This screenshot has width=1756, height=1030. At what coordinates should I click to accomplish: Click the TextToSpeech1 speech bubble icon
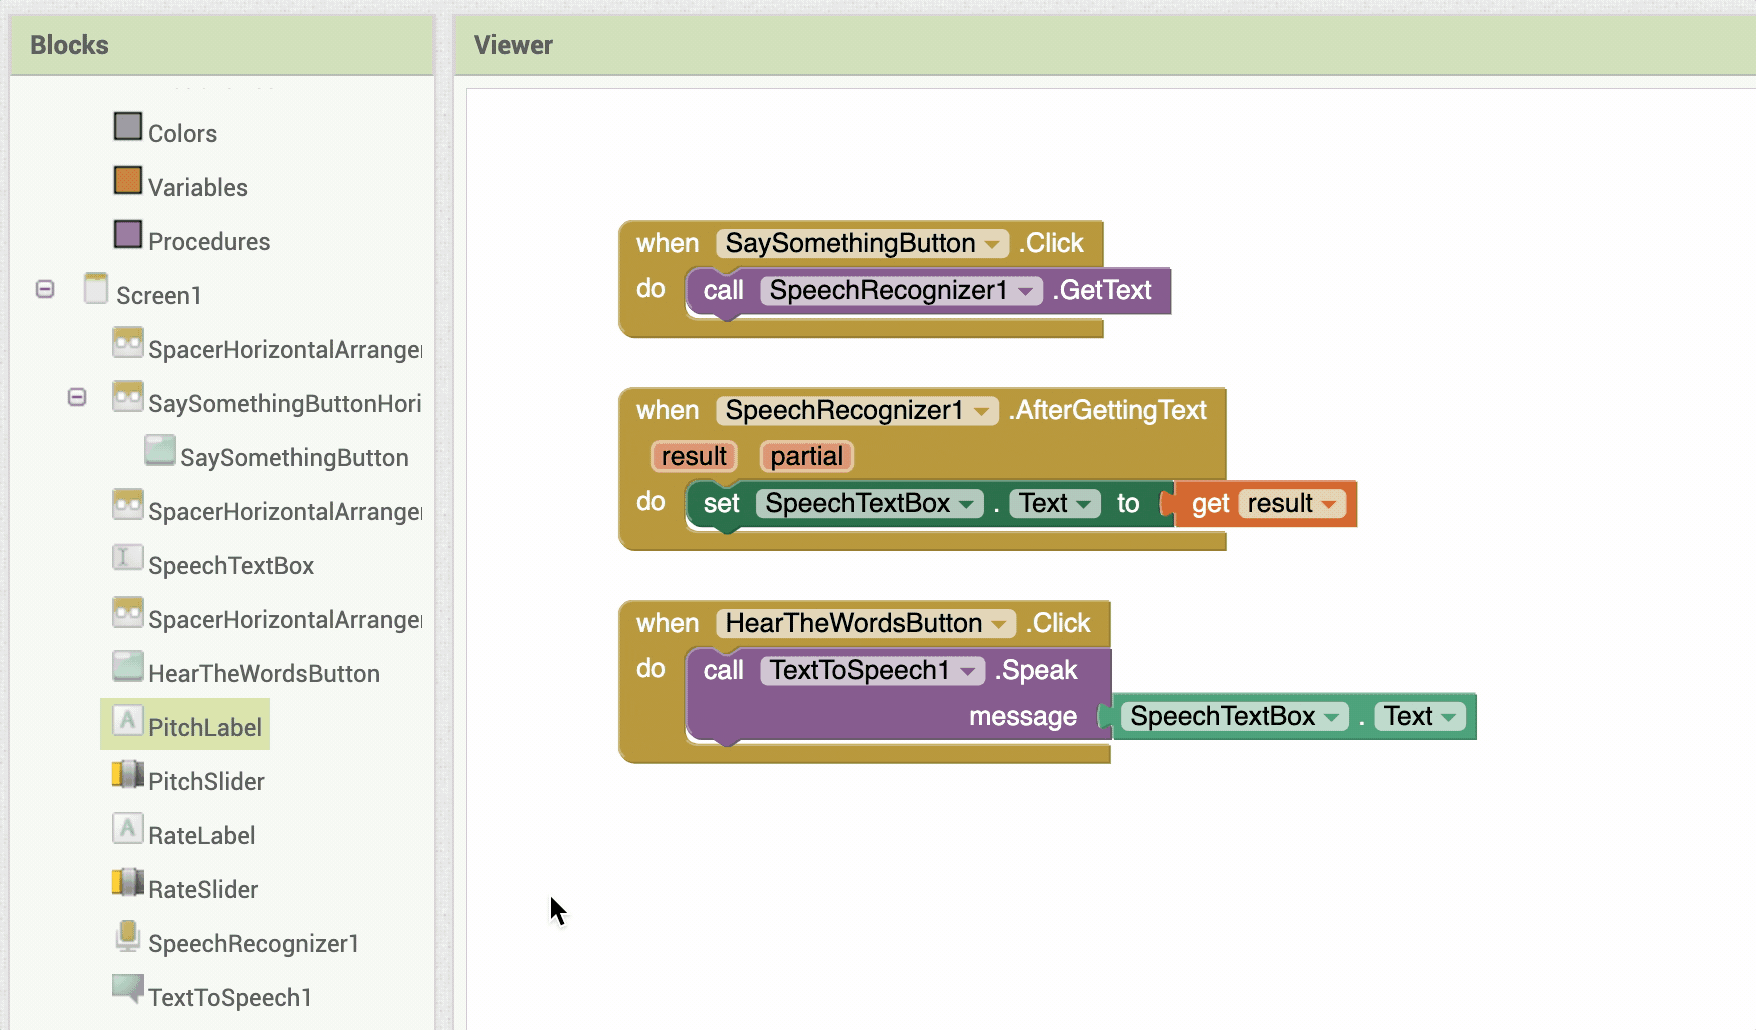[x=128, y=989]
